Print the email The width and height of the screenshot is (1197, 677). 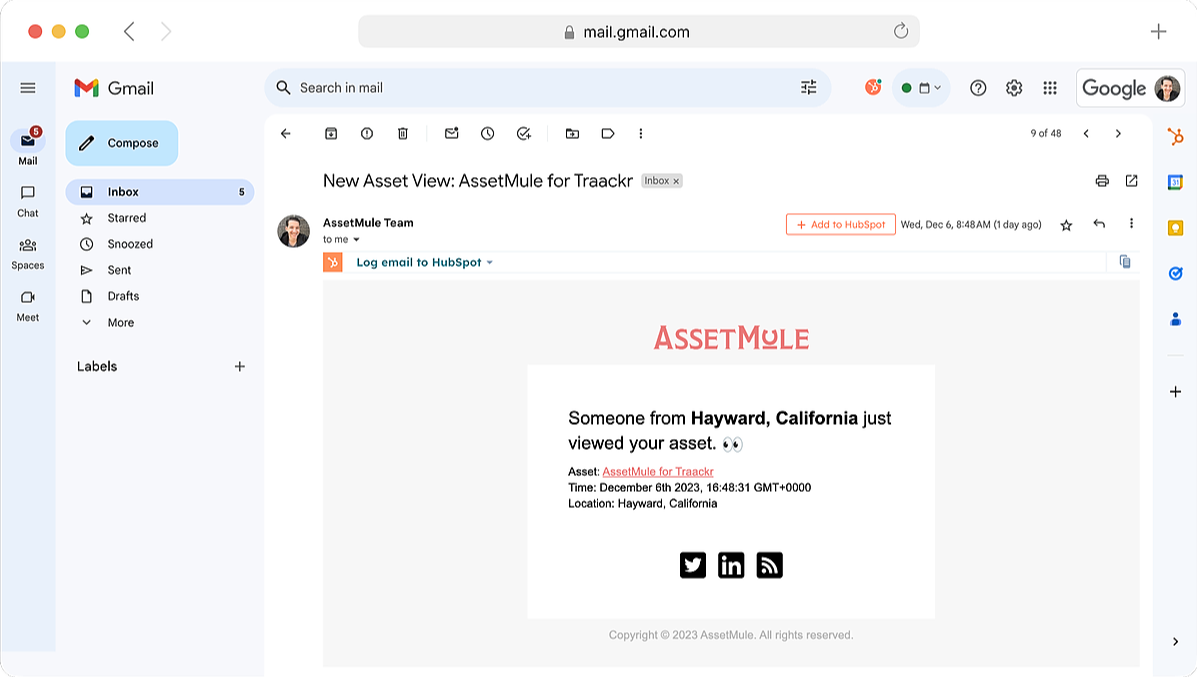[1102, 181]
